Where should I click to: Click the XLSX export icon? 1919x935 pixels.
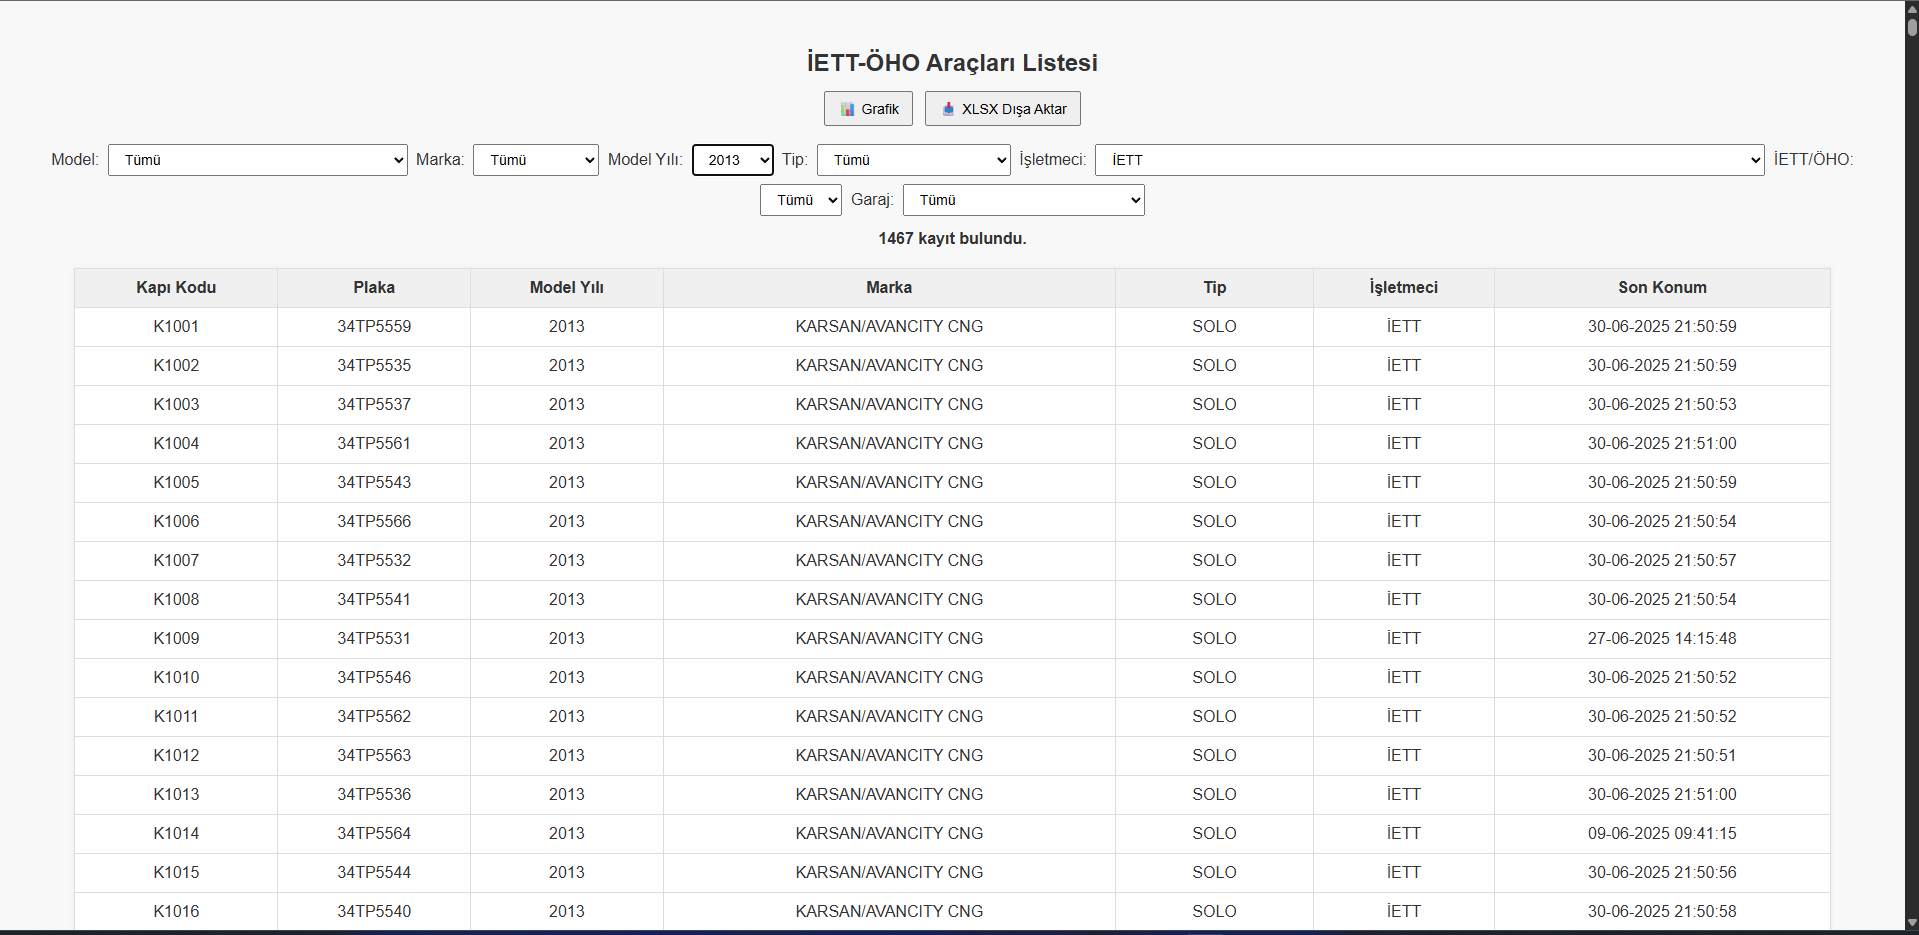948,109
